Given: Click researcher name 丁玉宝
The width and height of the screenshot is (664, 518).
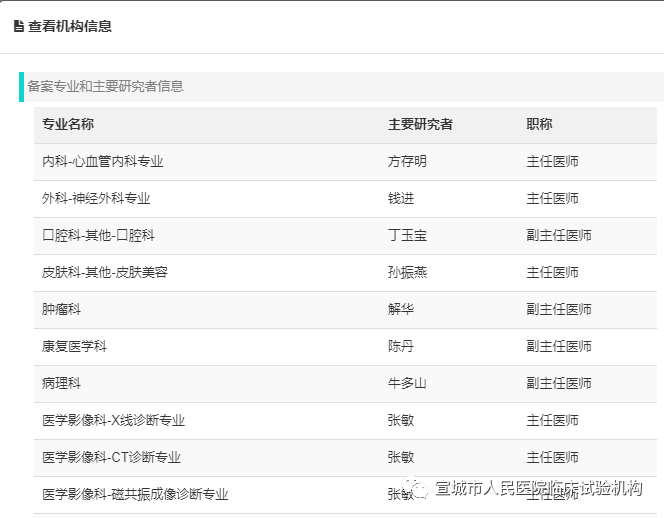Looking at the screenshot, I should click(x=407, y=235).
